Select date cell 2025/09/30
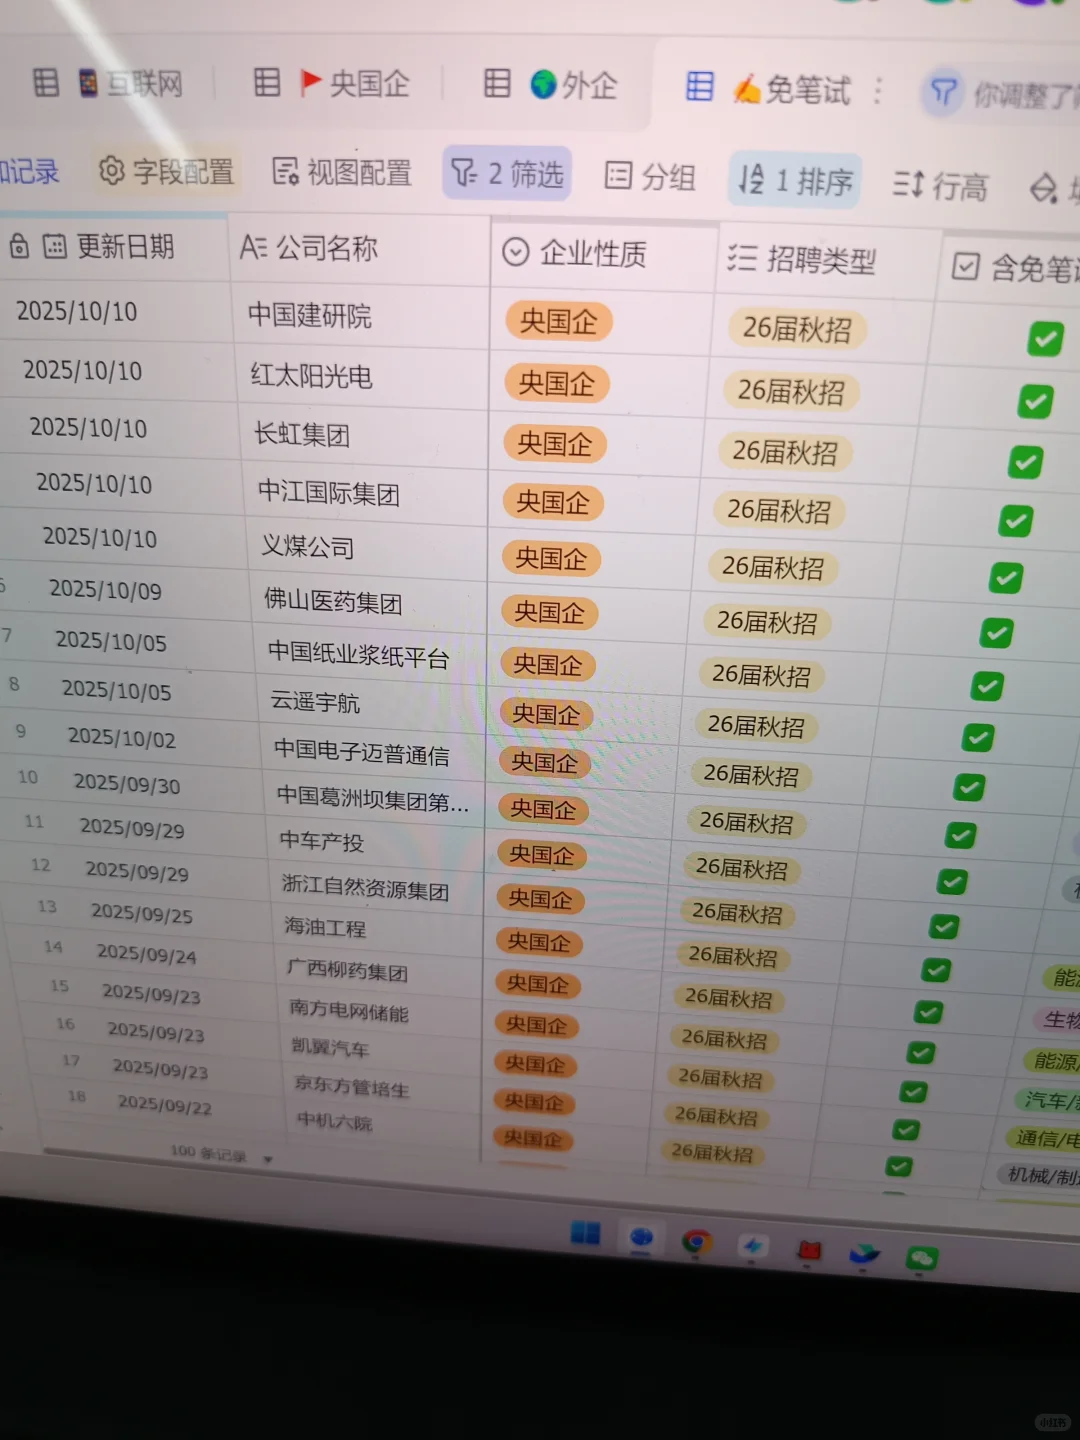The height and width of the screenshot is (1440, 1080). point(127,784)
